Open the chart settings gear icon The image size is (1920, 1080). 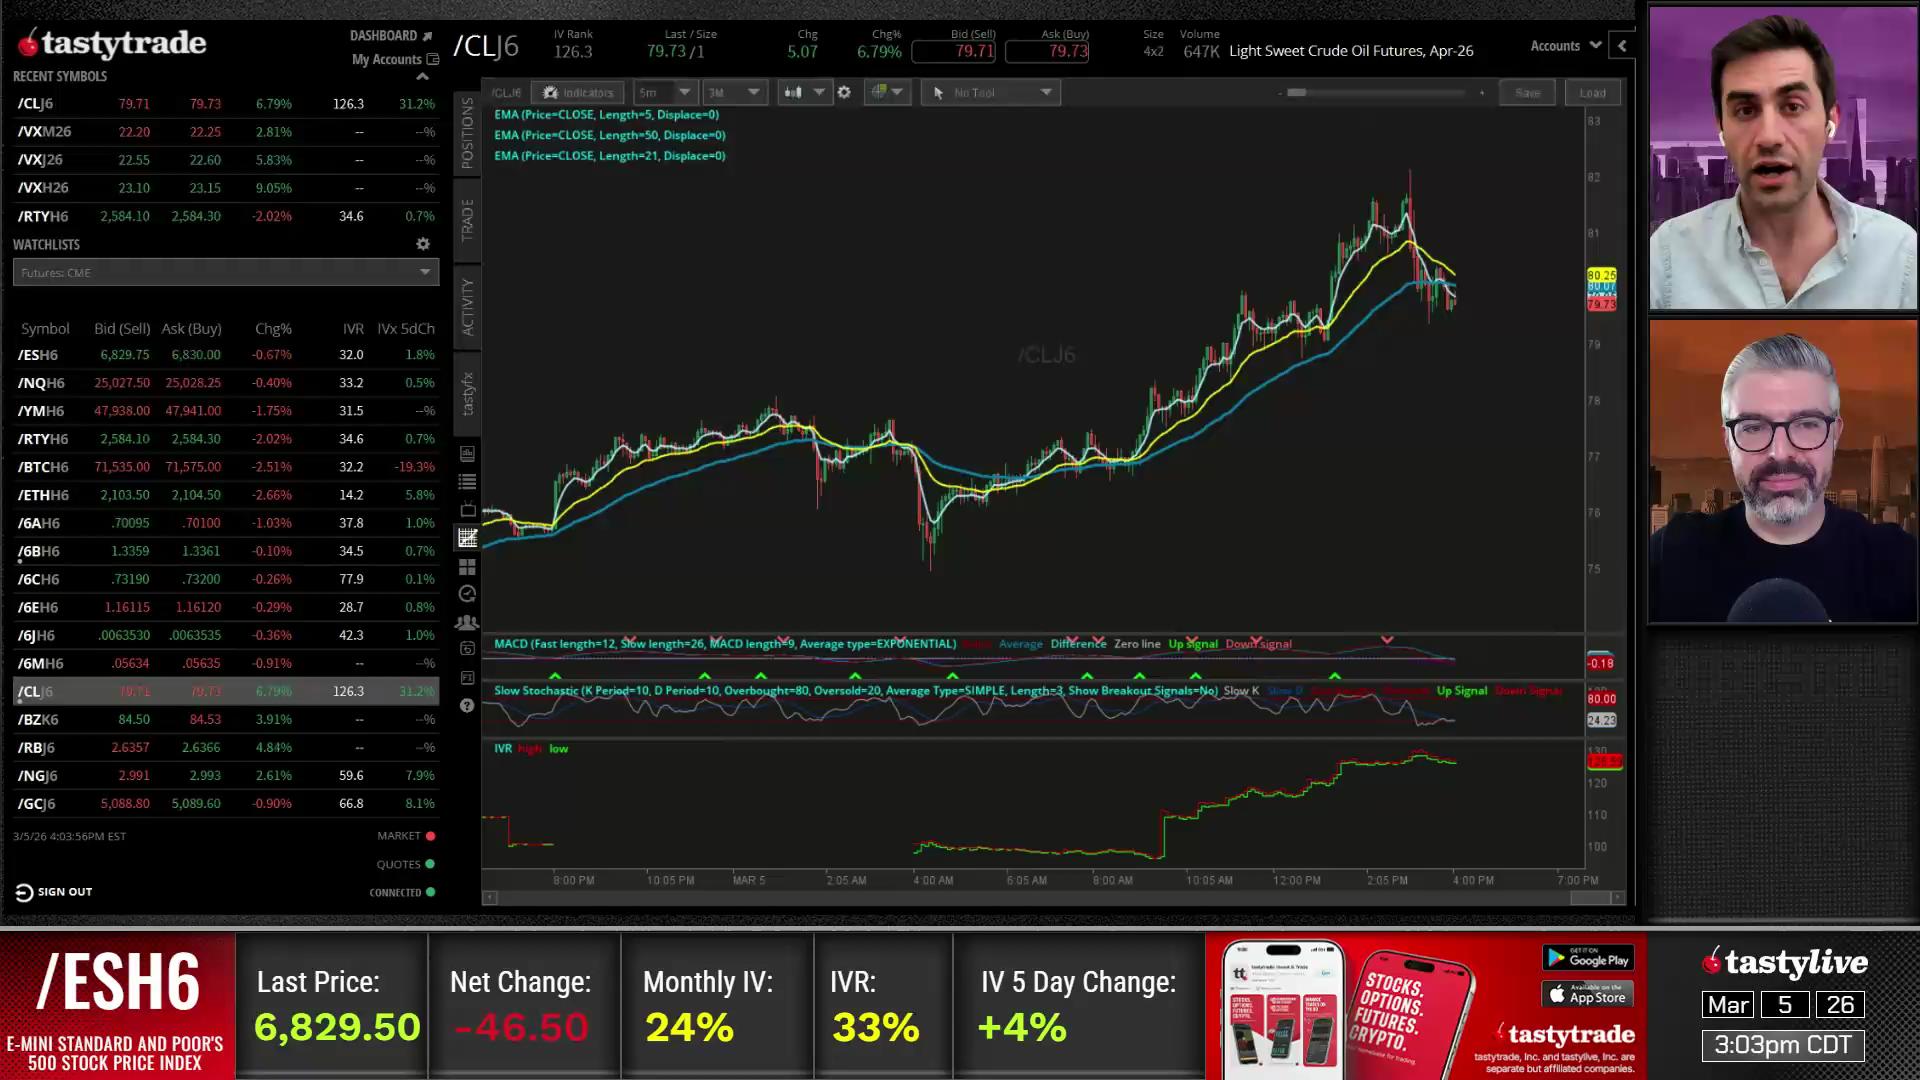pos(844,92)
